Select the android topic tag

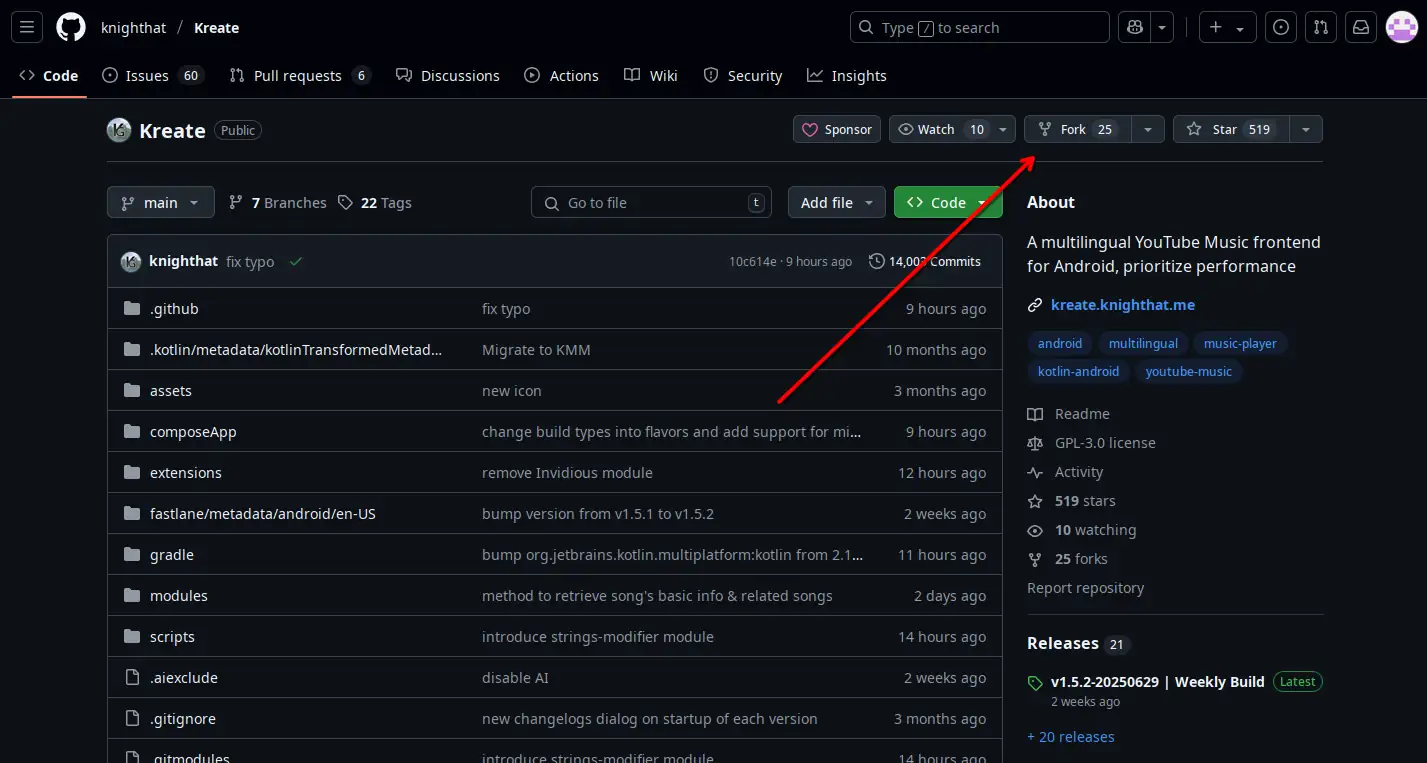1060,343
